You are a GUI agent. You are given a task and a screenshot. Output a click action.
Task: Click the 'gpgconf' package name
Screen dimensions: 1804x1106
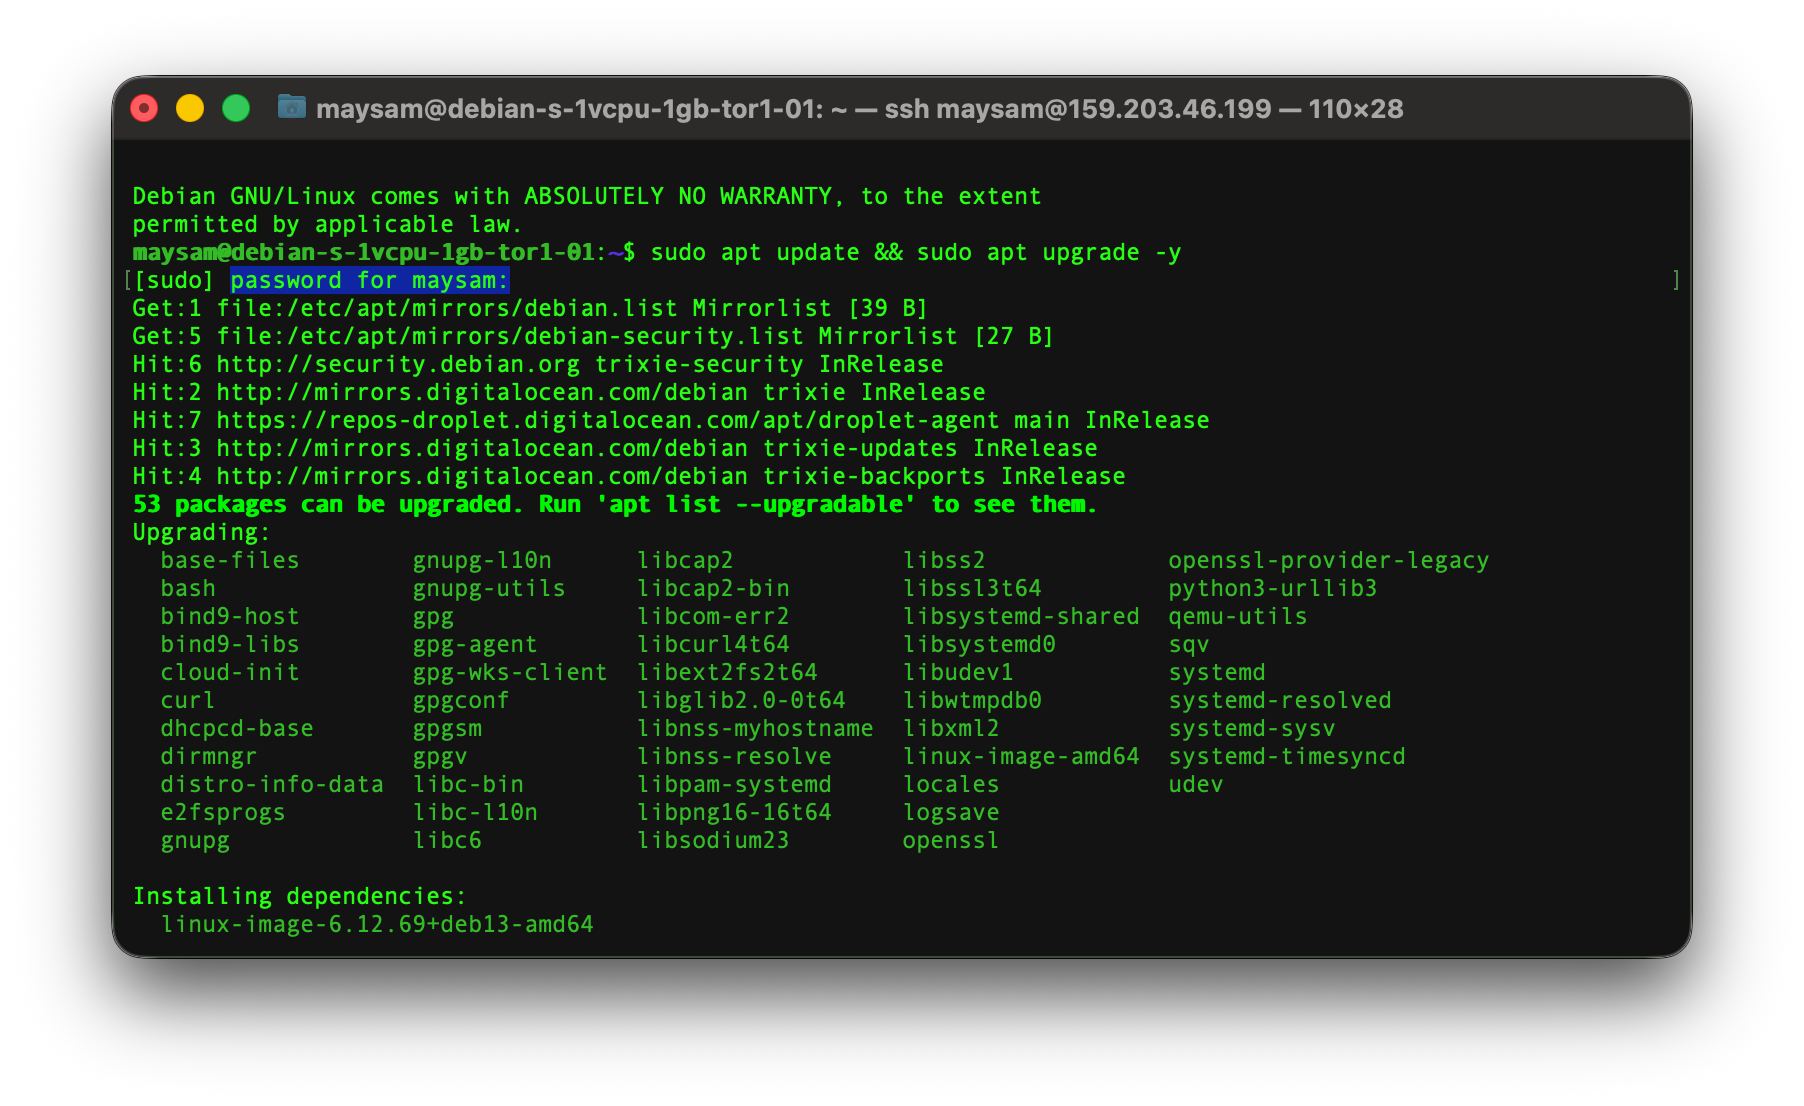(x=461, y=700)
